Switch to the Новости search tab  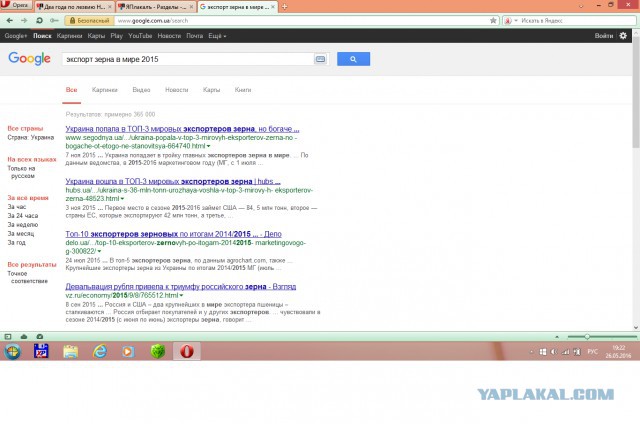(x=176, y=90)
